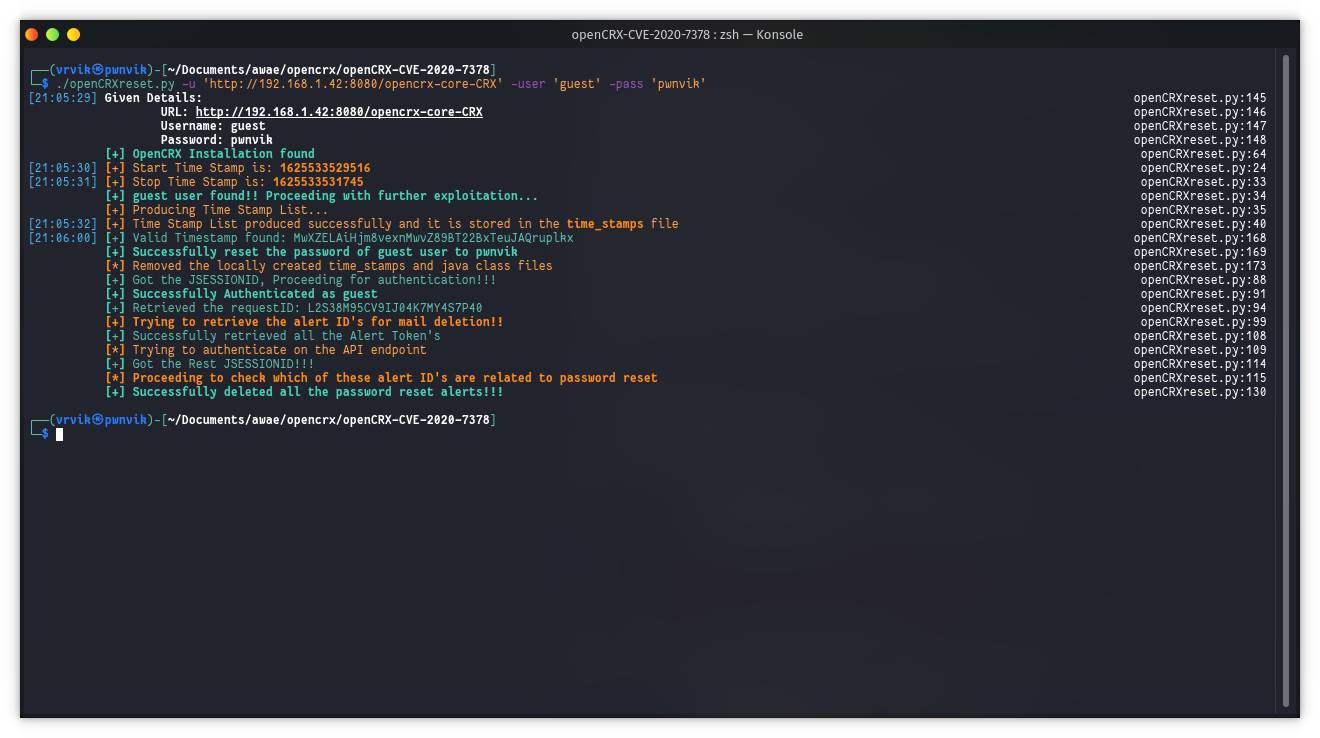Click 'Successfully retrieved all the Alert Token's' line
The width and height of the screenshot is (1320, 738).
click(273, 336)
